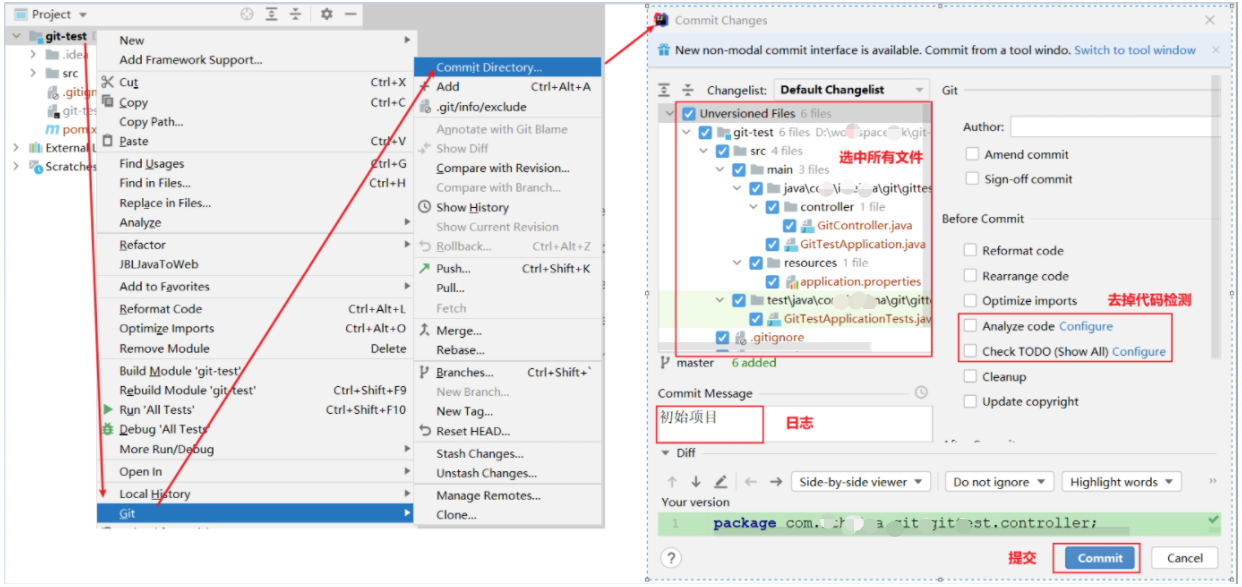Enable Cleanup checkbox
1242x587 pixels.
click(972, 376)
